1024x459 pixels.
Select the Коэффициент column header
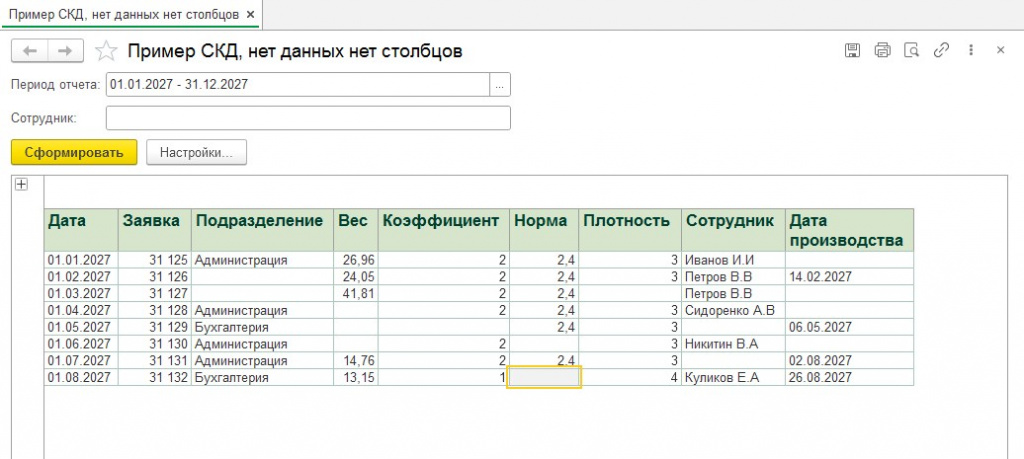point(443,230)
